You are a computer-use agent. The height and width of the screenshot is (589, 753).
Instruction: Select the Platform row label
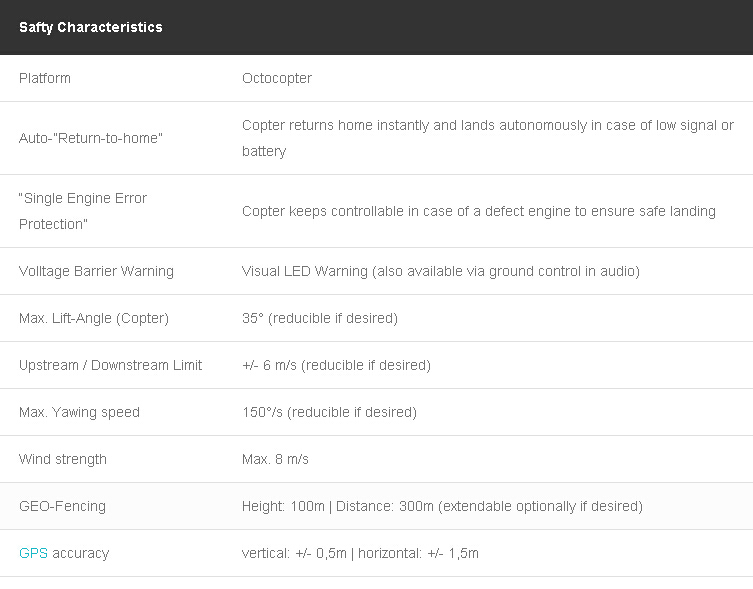click(x=45, y=78)
